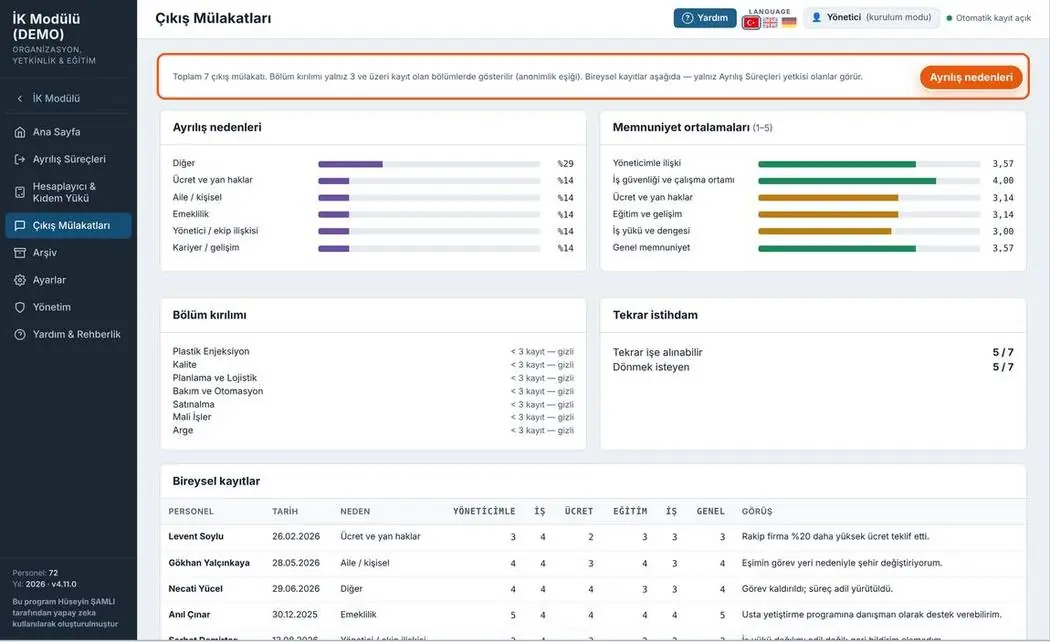The image size is (1050, 642).
Task: Switch language with the Turkish flag
Action: tap(751, 23)
